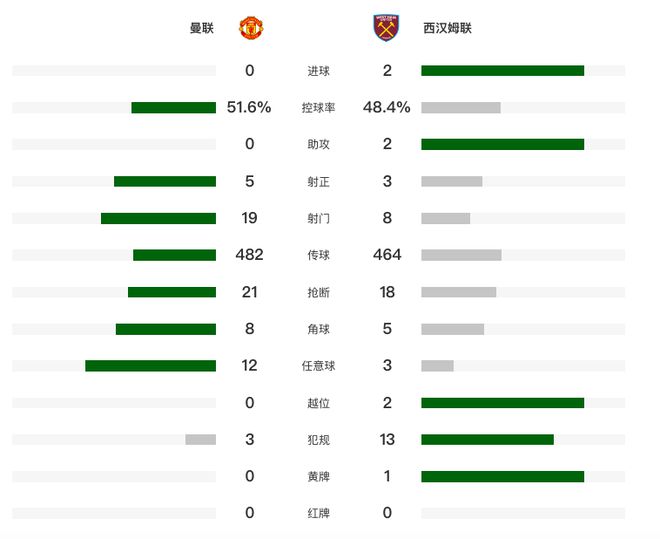
Task: Click Manchester United's 任意球 green bar
Action: 150,366
